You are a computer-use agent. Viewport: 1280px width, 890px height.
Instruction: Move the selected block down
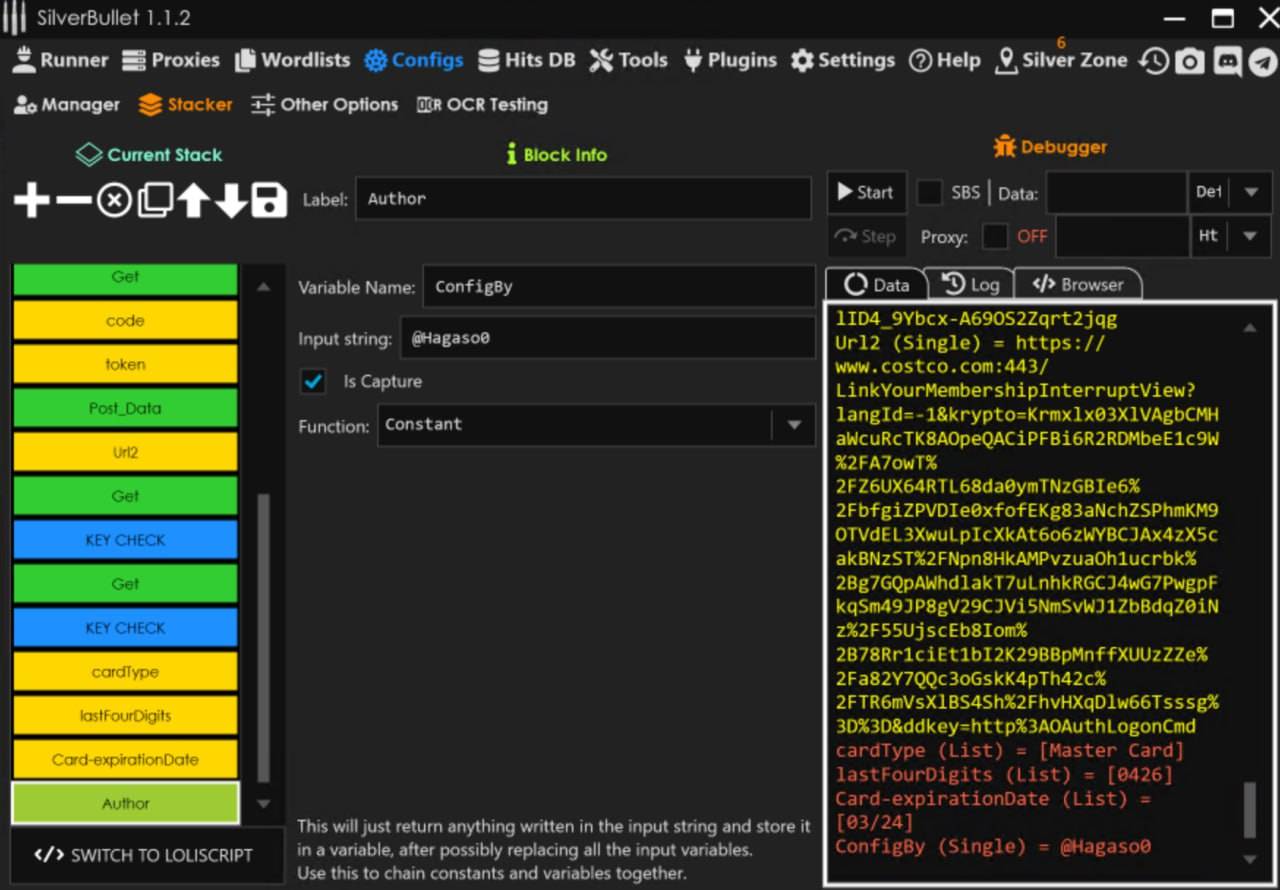(x=231, y=200)
